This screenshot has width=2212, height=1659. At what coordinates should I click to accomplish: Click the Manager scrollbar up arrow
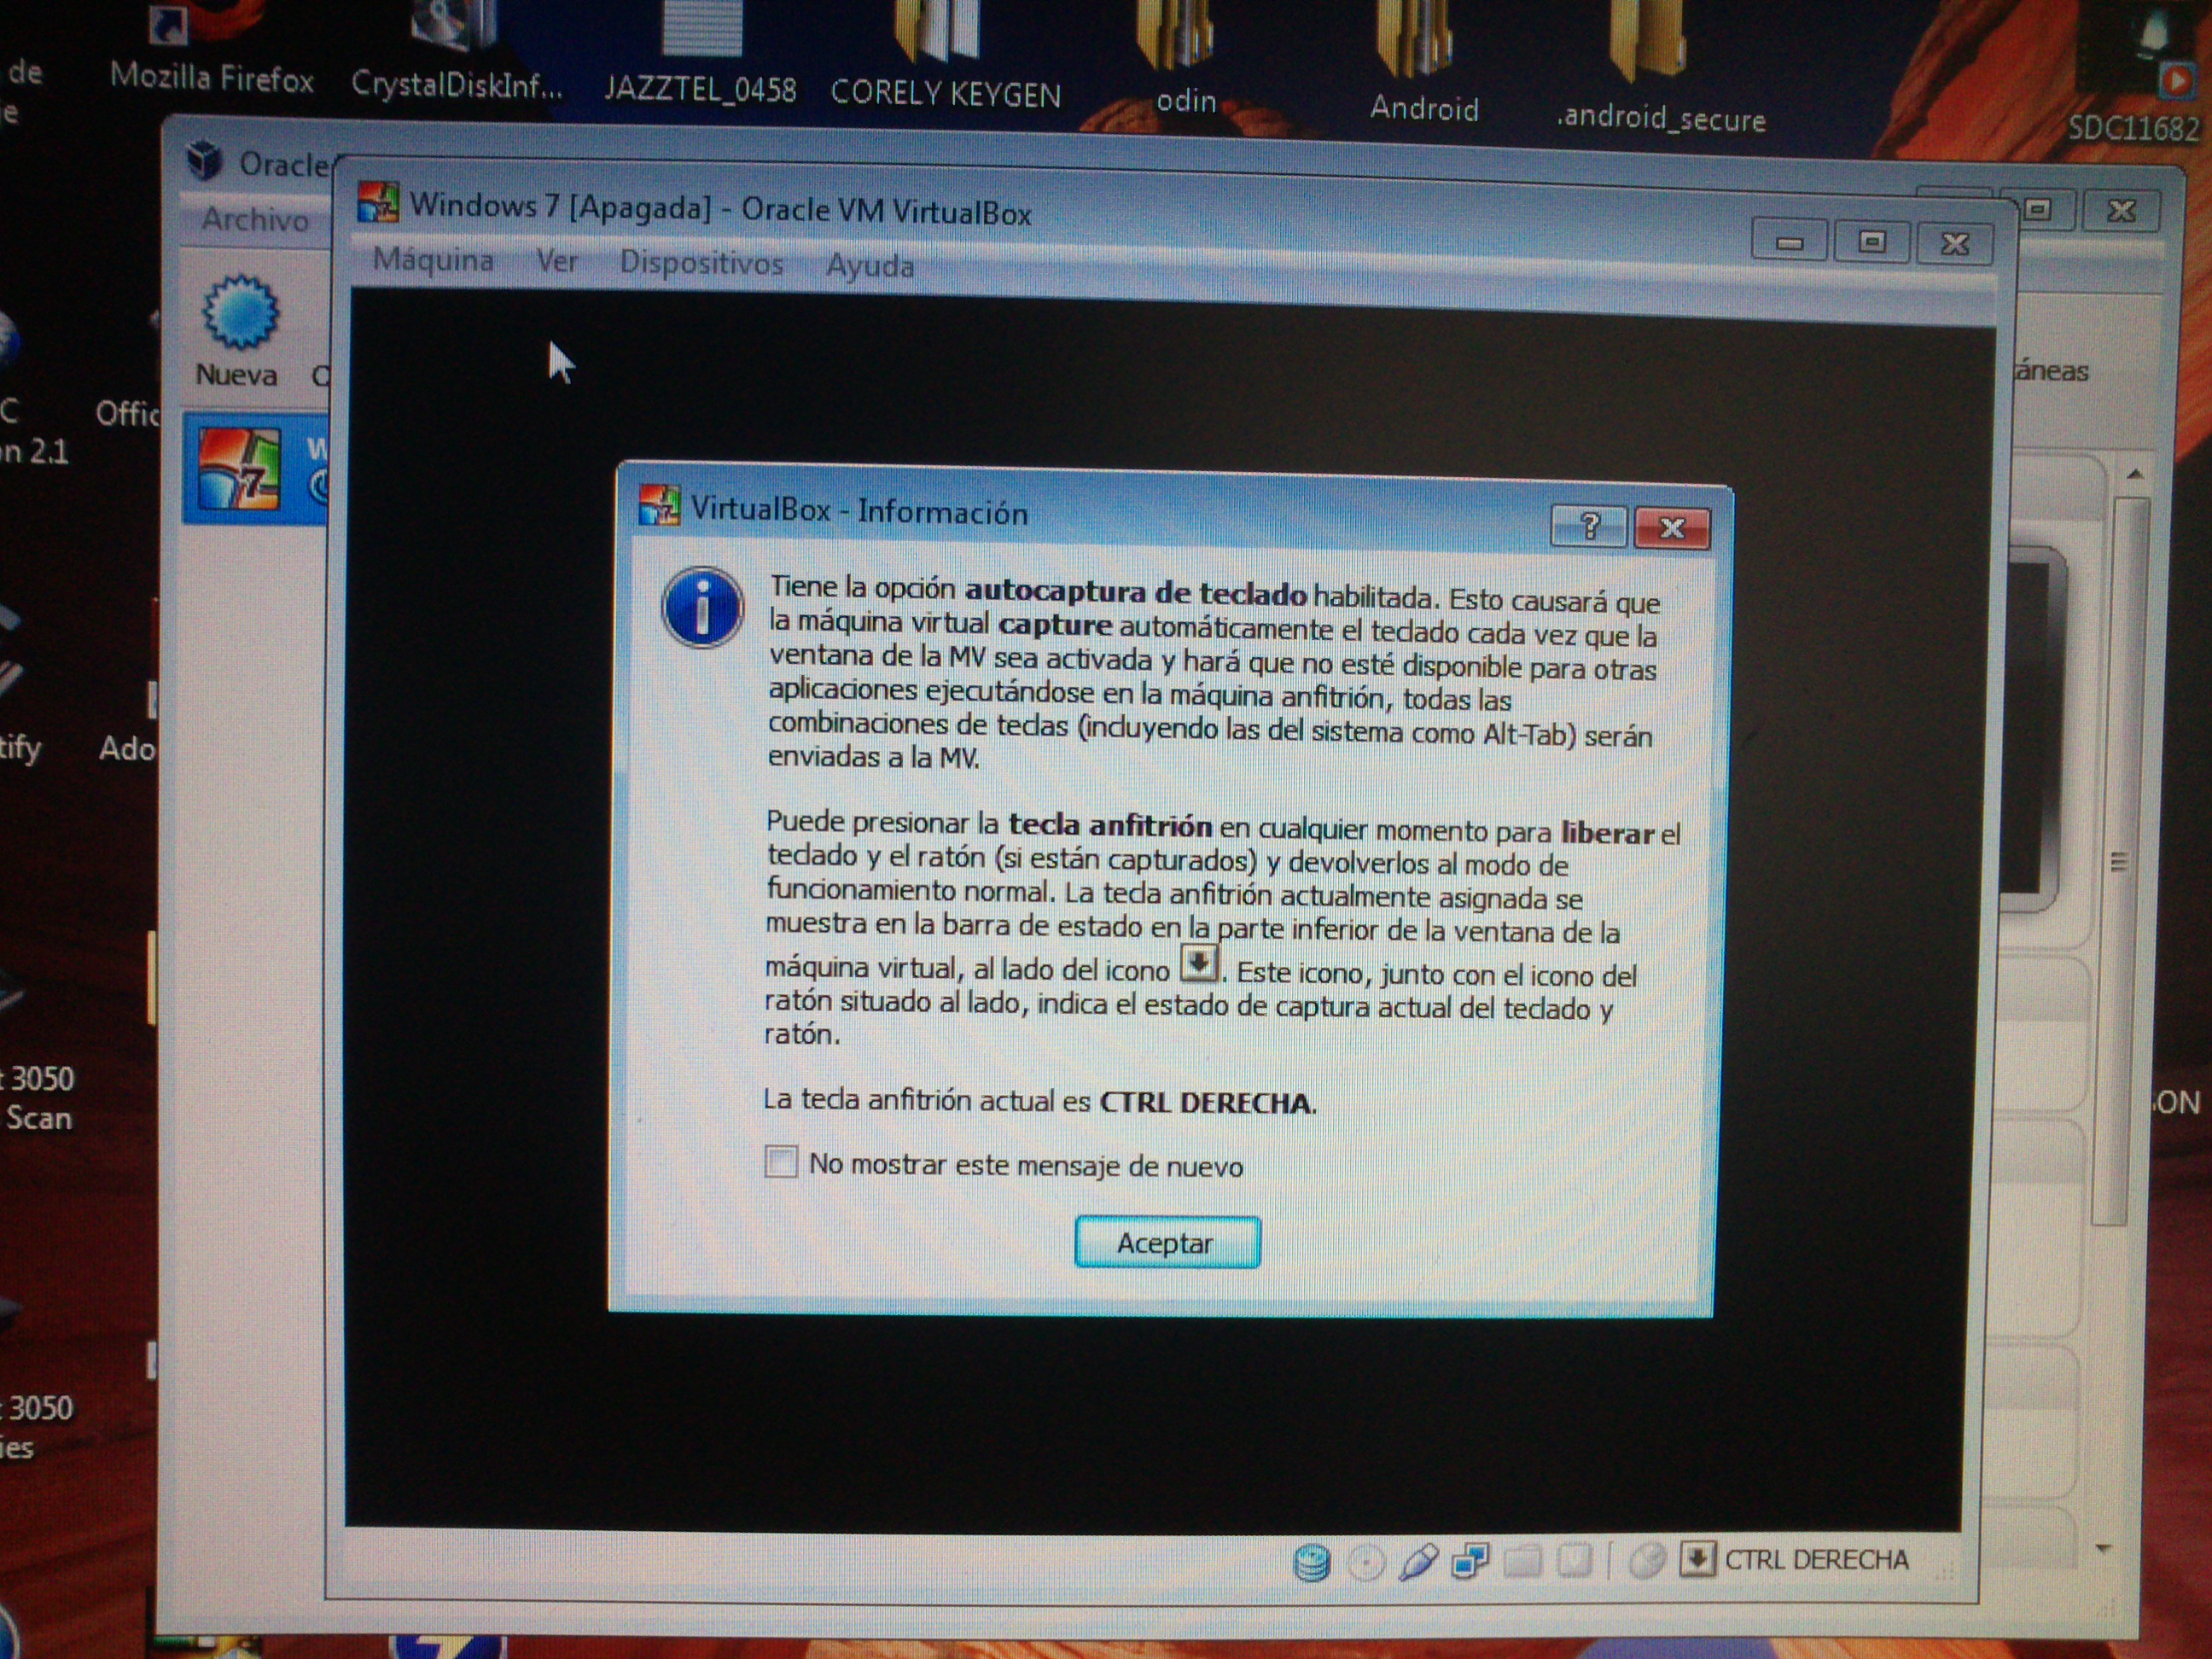click(2135, 474)
